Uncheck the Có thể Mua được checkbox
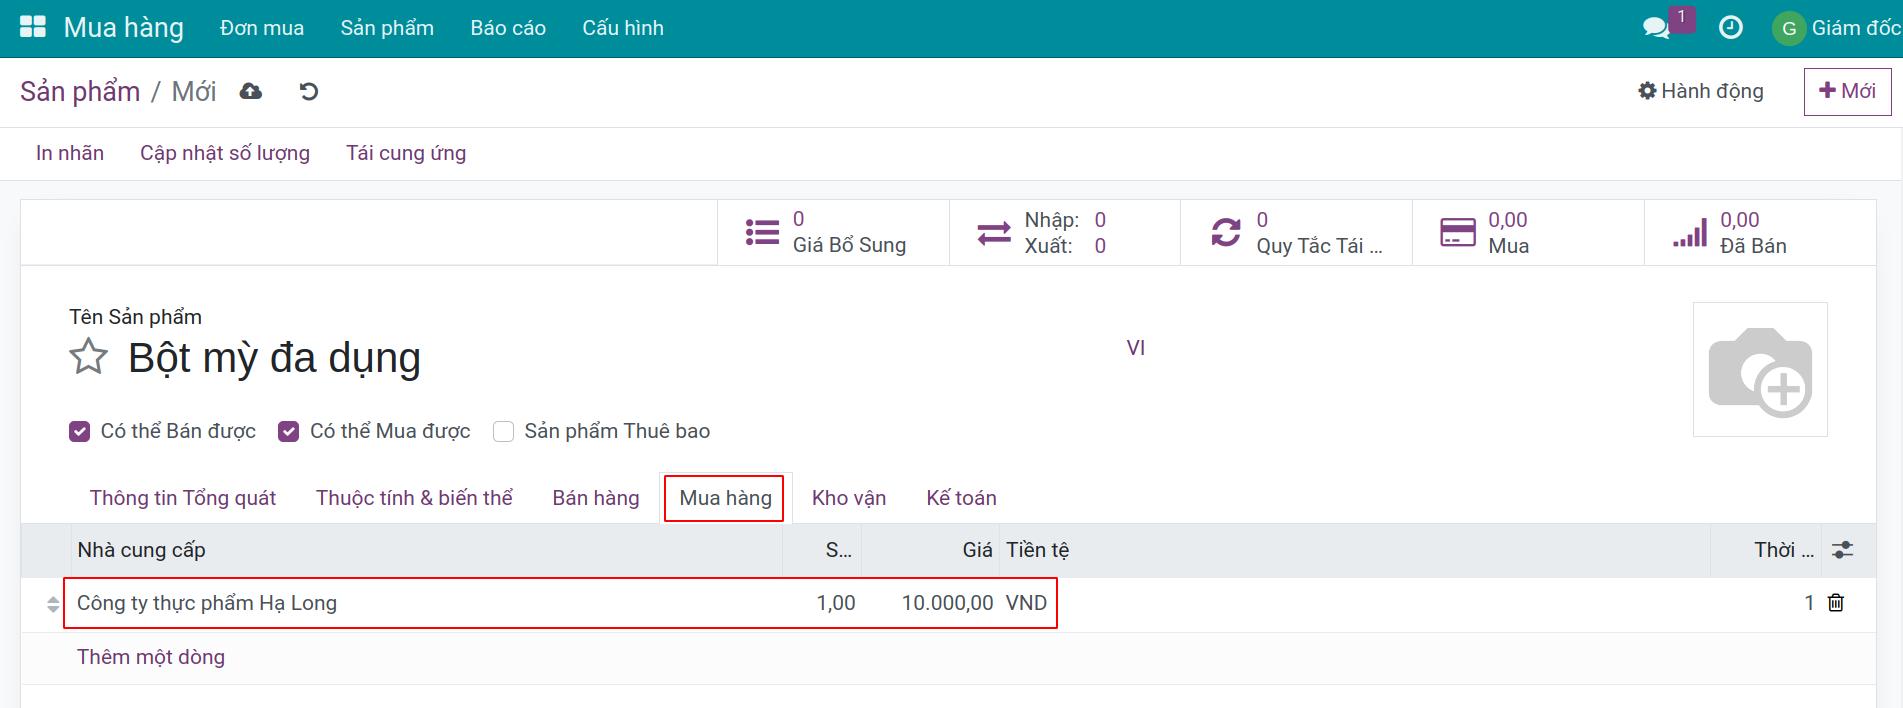The image size is (1903, 708). 289,431
